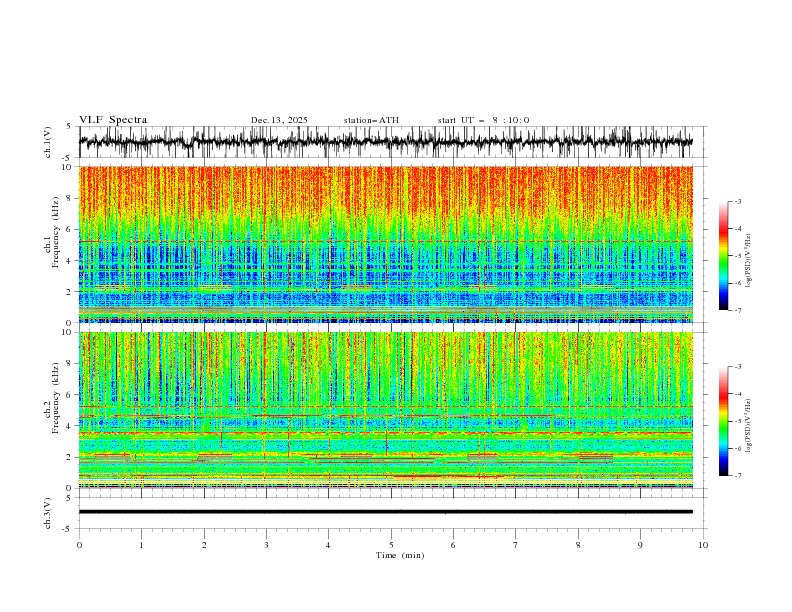The image size is (792, 612).
Task: Click the date 'Dec. 13, 2025'
Action: coord(279,120)
